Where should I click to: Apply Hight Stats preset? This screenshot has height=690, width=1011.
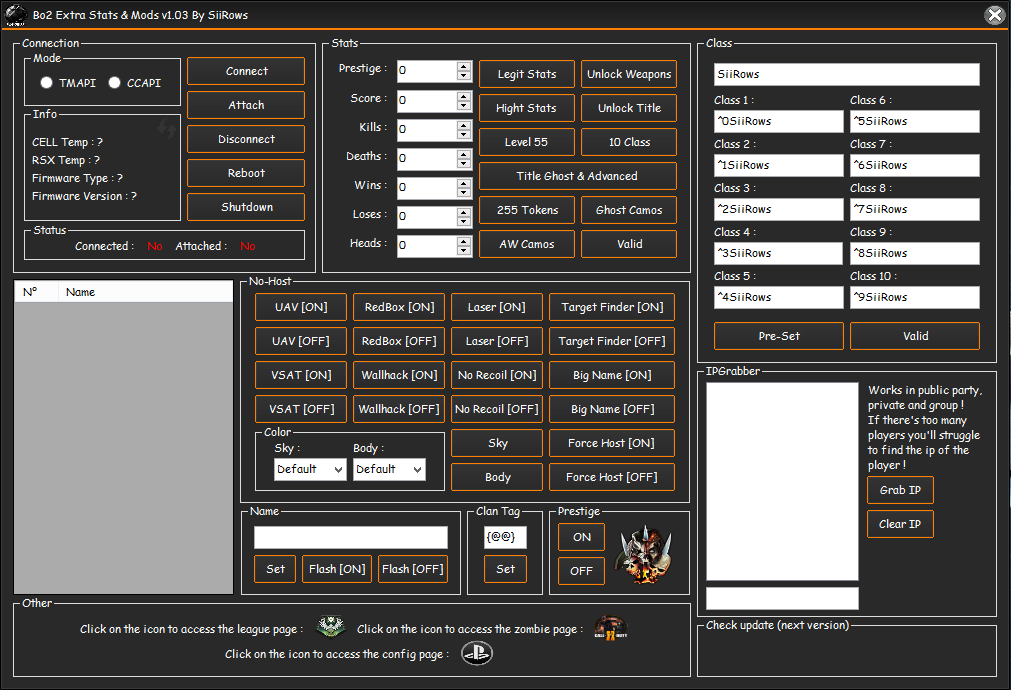click(527, 108)
